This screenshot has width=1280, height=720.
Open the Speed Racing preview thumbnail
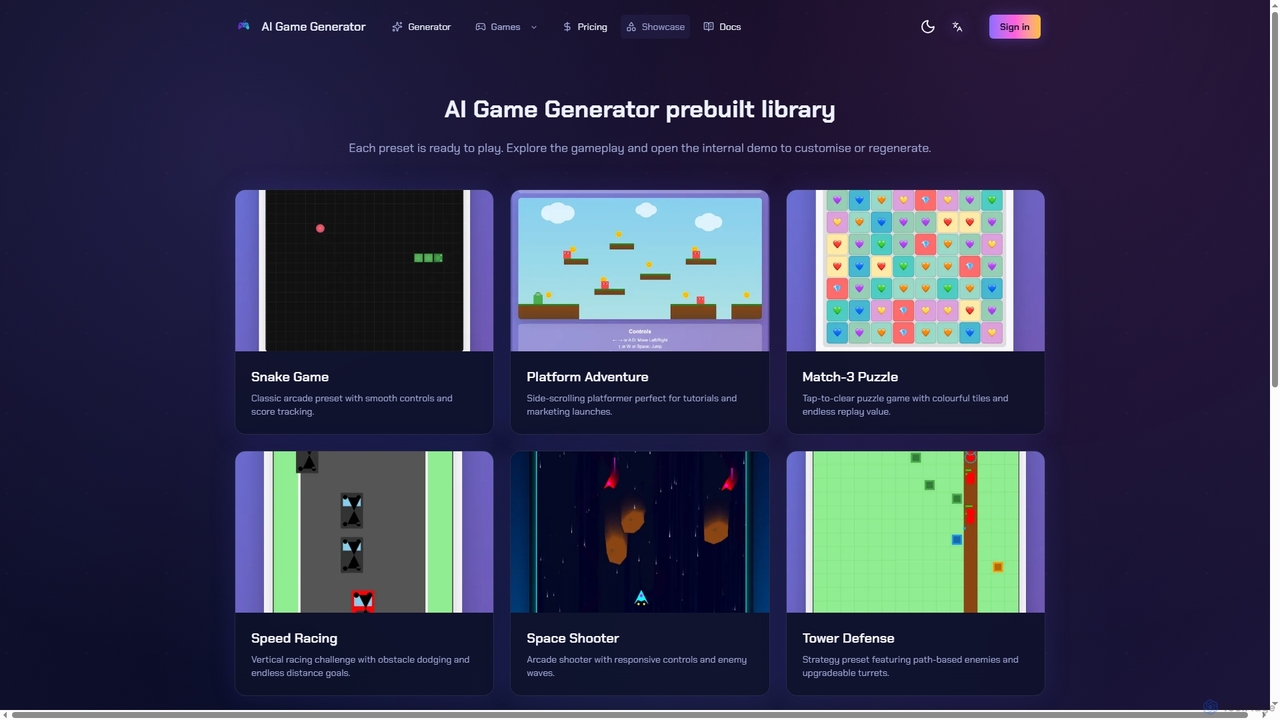364,532
